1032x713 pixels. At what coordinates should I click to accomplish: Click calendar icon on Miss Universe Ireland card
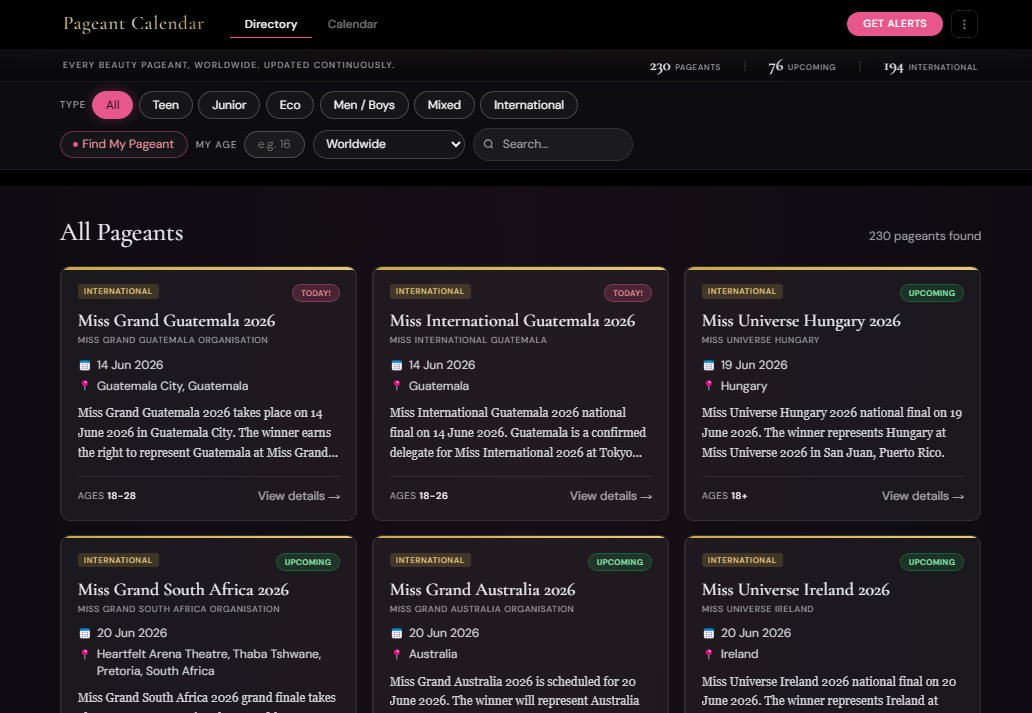click(x=708, y=633)
